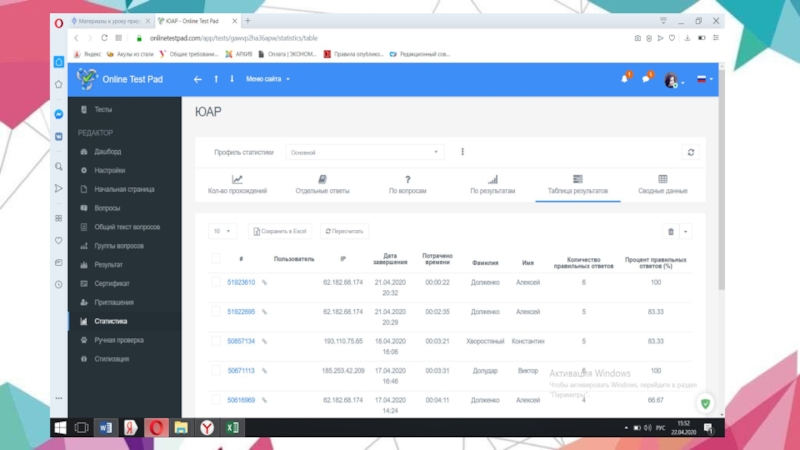Switch to the 'По вопросам' tab
Screen dimensions: 800x450
[x=407, y=185]
